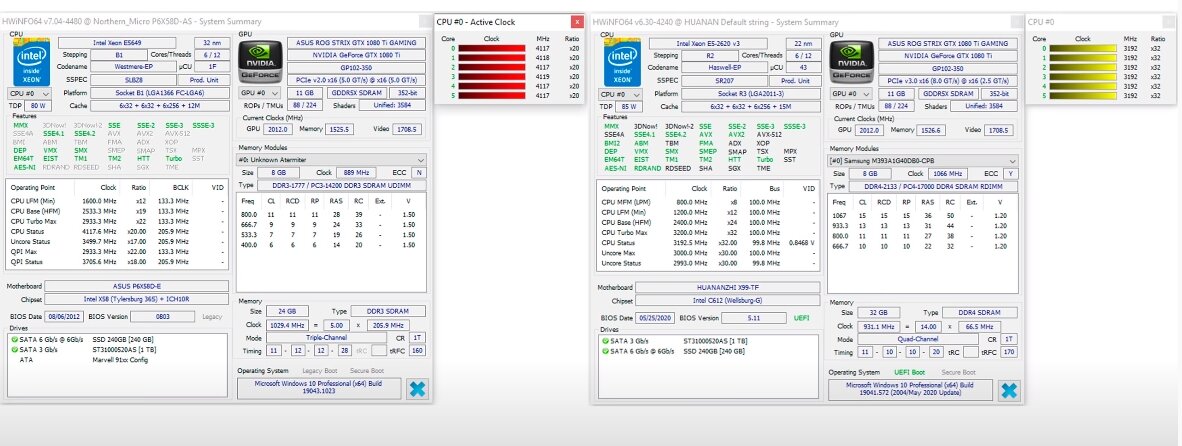The height and width of the screenshot is (446, 1182).
Task: Click the BIOS Version 0803 field
Action: [x=163, y=316]
